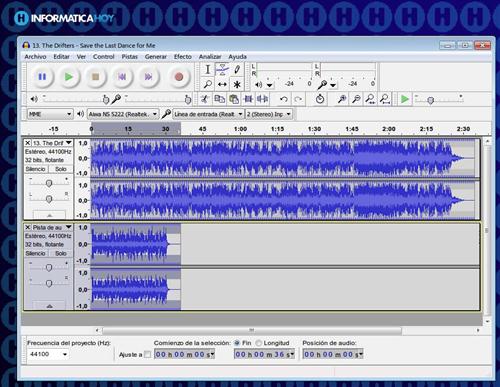Click the Pause button
Image resolution: width=500 pixels, height=387 pixels.
coord(42,77)
